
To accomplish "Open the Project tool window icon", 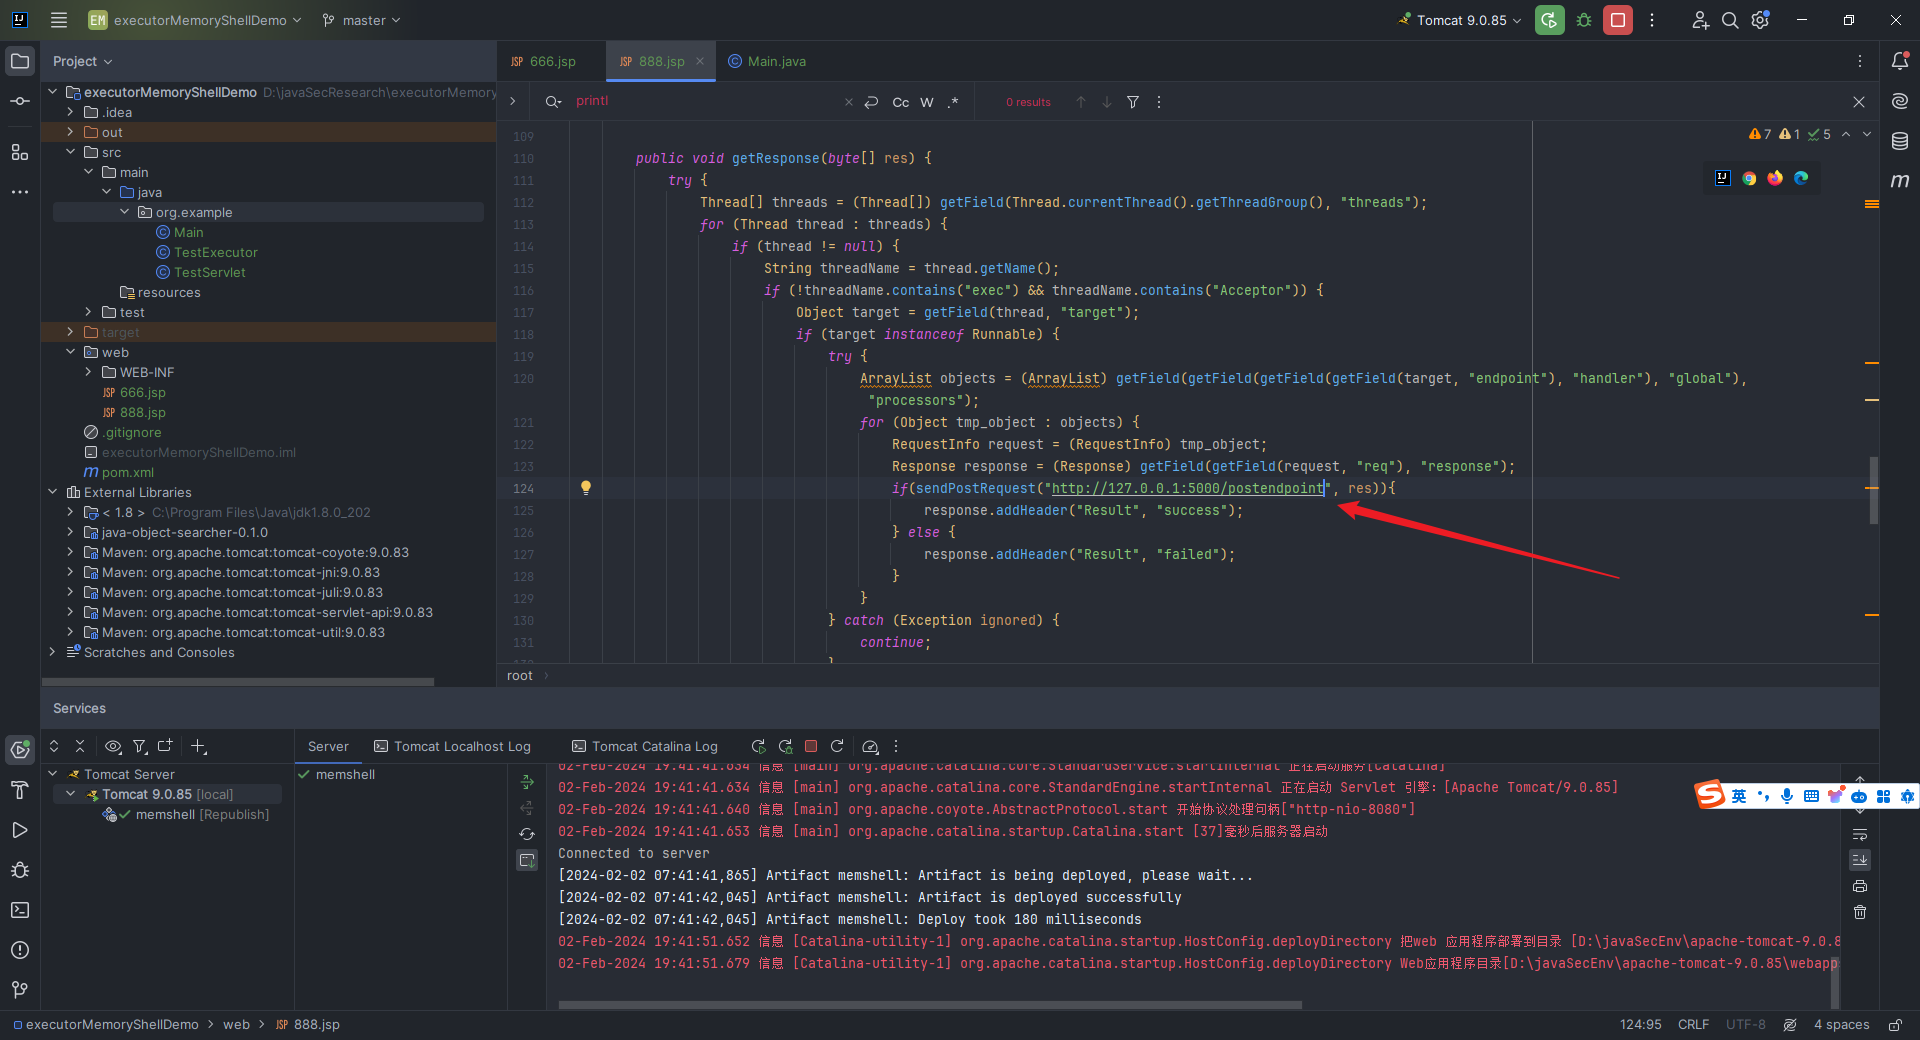I will 20,62.
